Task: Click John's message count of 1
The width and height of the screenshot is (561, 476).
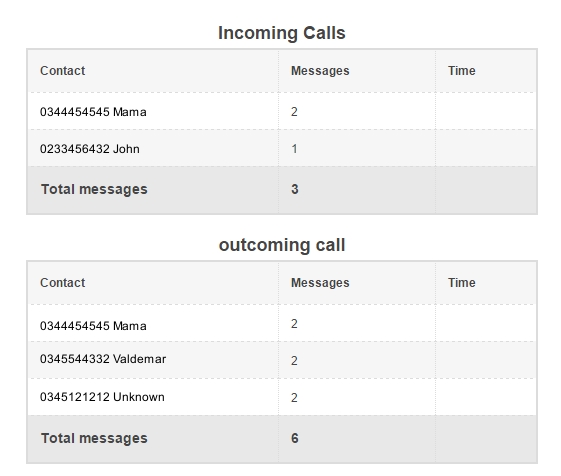Action: tap(294, 149)
